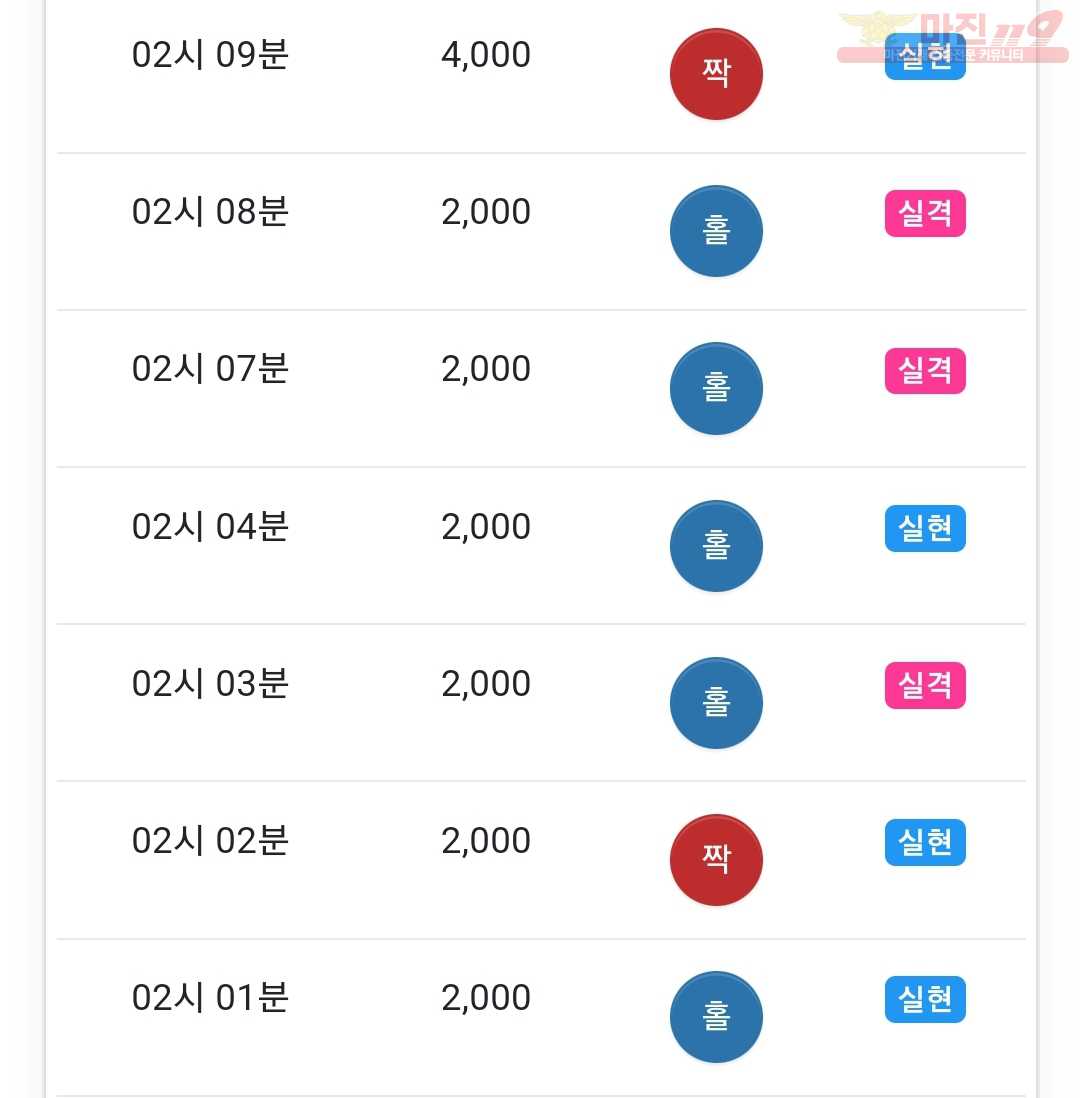The width and height of the screenshot is (1080, 1098).
Task: Select the blue 실현 badge at 02시 01분
Action: tap(925, 999)
